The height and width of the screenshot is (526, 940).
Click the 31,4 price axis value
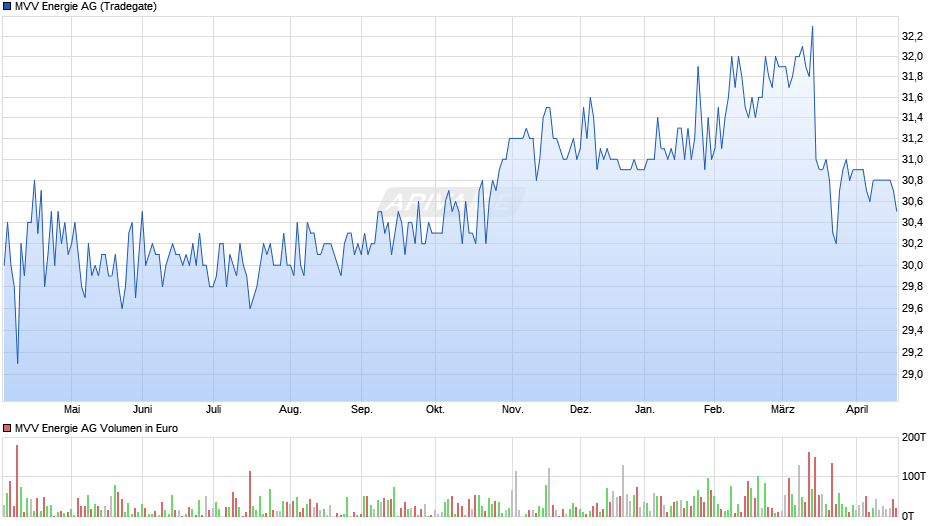(x=912, y=118)
